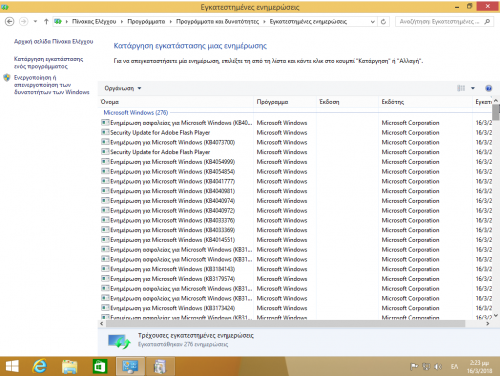Viewport: 500px width, 376px height.
Task: Change view with the view icon
Action: (461, 88)
